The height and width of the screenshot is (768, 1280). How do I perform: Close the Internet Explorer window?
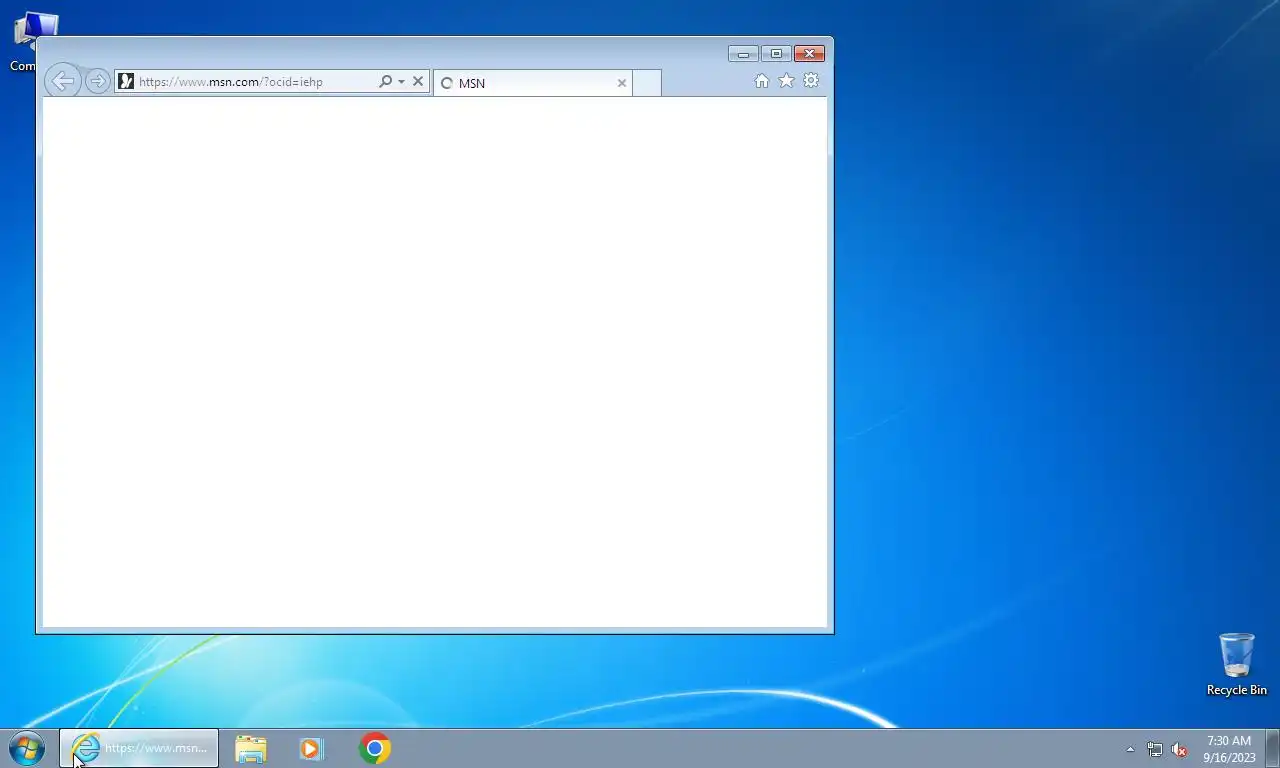click(809, 54)
